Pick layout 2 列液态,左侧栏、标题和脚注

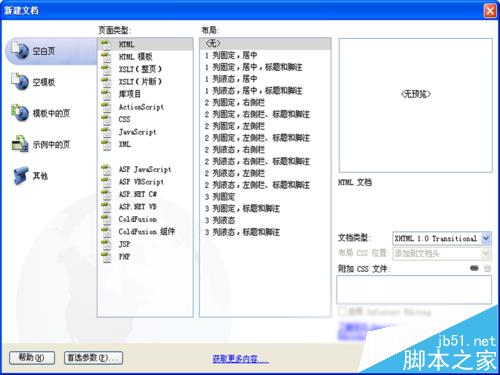265,185
